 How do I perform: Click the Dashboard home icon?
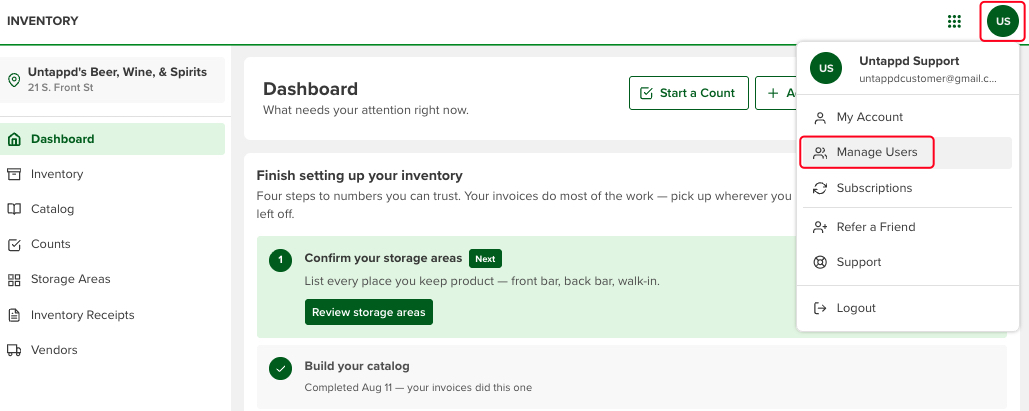click(x=14, y=139)
